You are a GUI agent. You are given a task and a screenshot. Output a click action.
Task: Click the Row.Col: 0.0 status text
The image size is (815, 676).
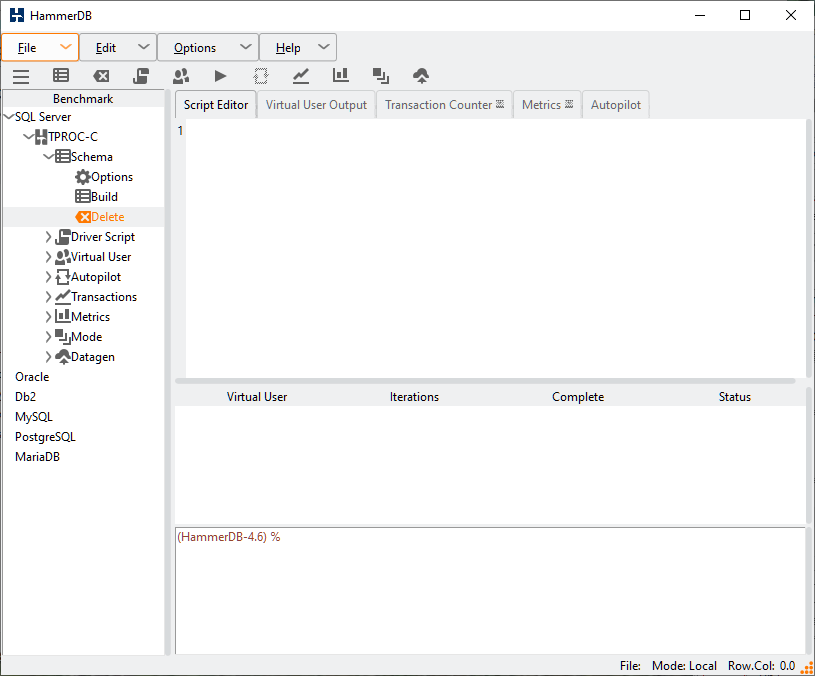(x=761, y=666)
